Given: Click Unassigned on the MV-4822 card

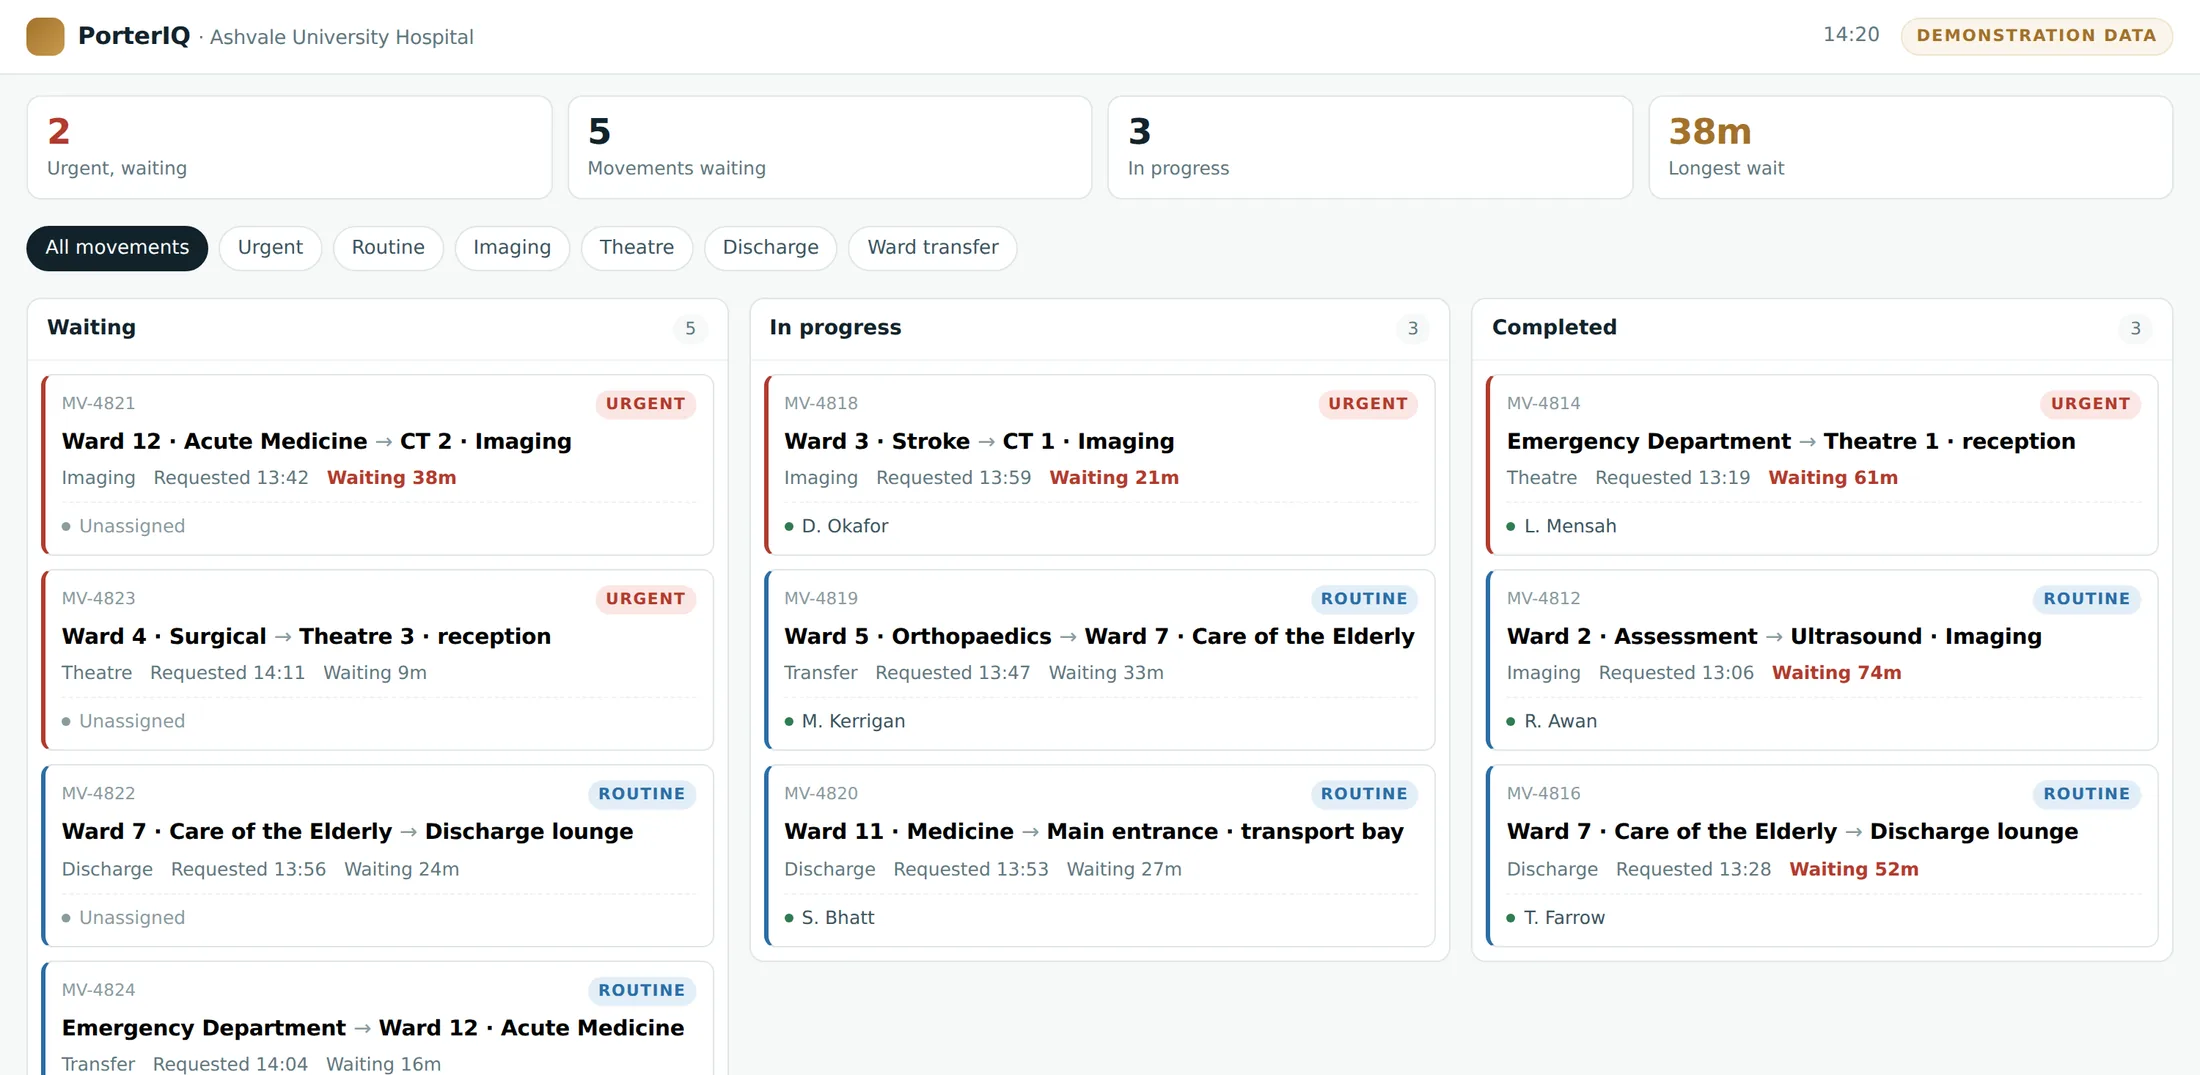Looking at the screenshot, I should pos(132,918).
